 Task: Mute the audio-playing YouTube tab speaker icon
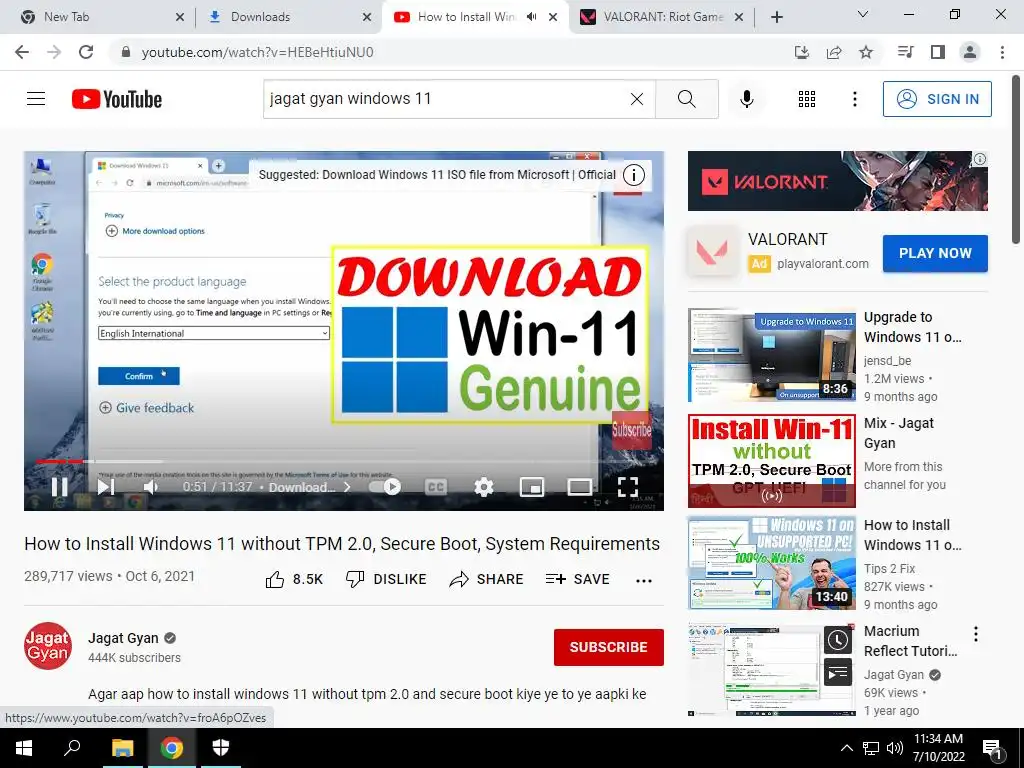tap(532, 17)
